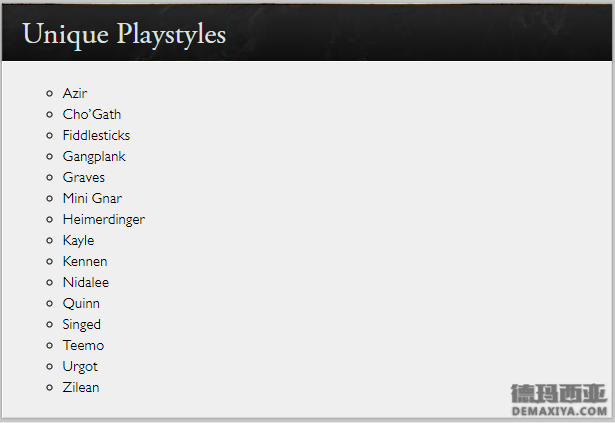
Task: Click the Unique Playstyles header title
Action: 124,34
